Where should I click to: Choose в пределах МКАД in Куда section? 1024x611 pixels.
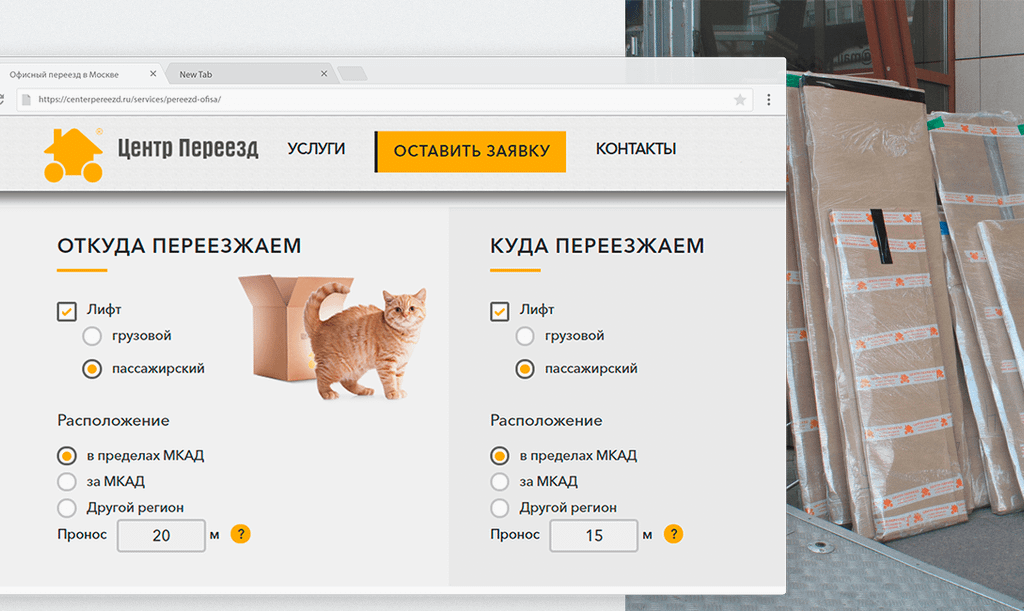500,456
